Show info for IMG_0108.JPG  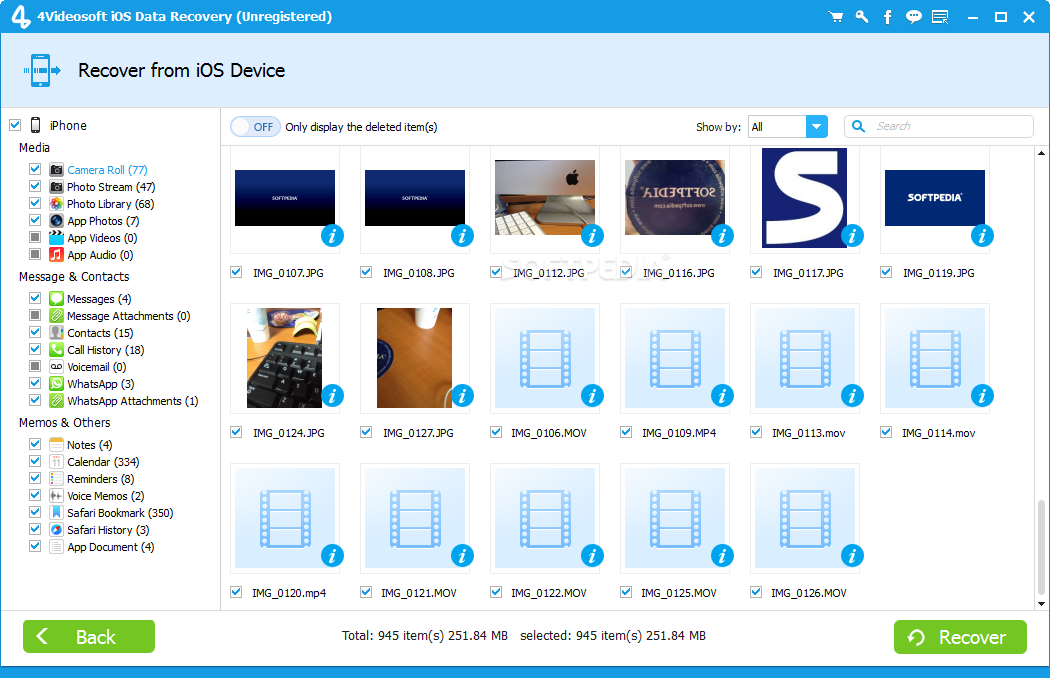coord(462,236)
